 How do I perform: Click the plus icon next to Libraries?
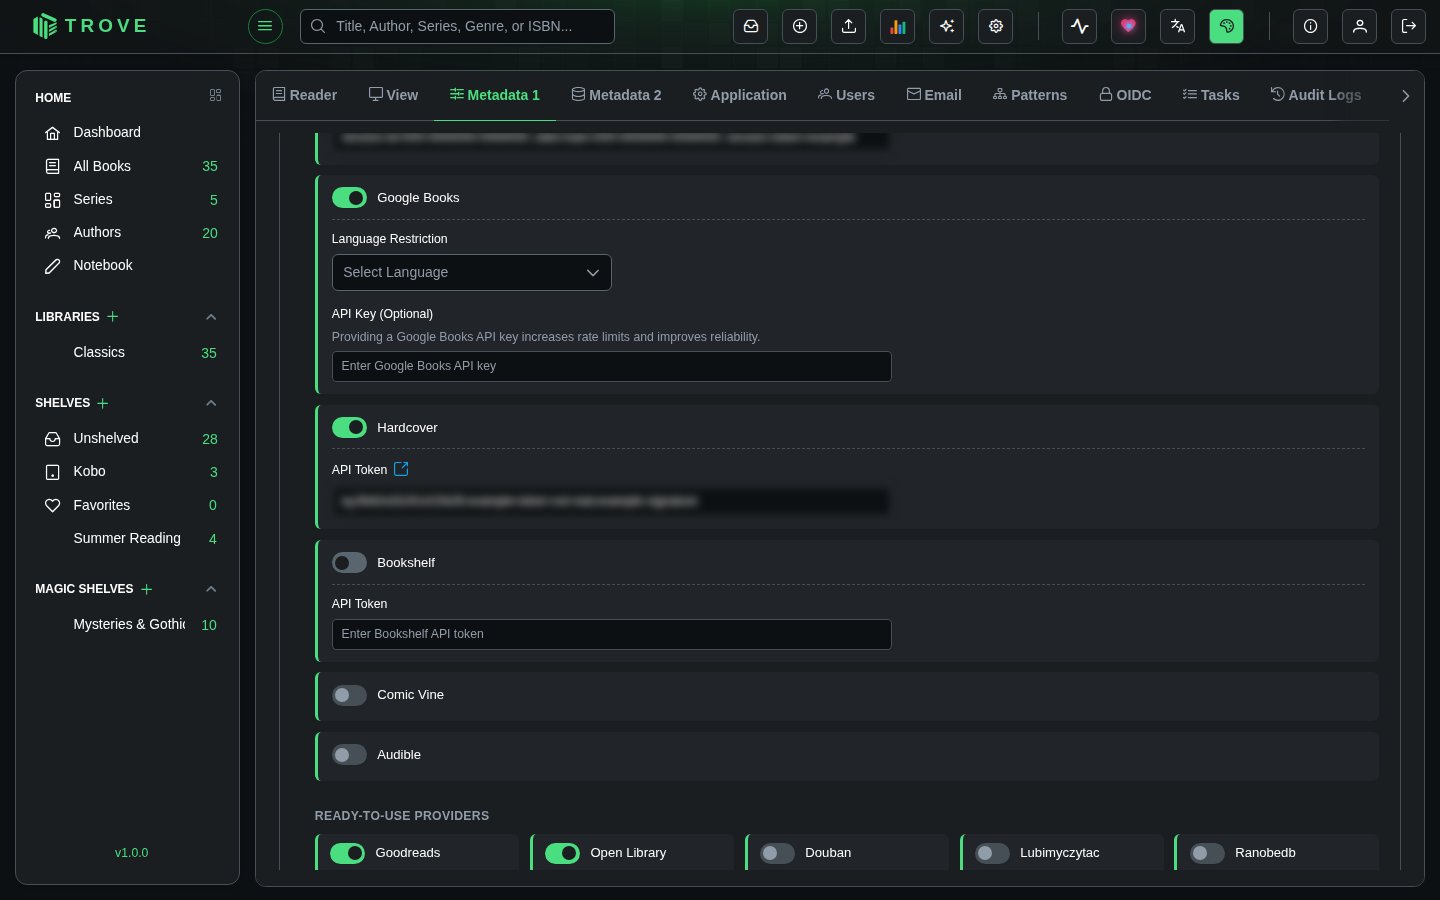[x=113, y=317]
